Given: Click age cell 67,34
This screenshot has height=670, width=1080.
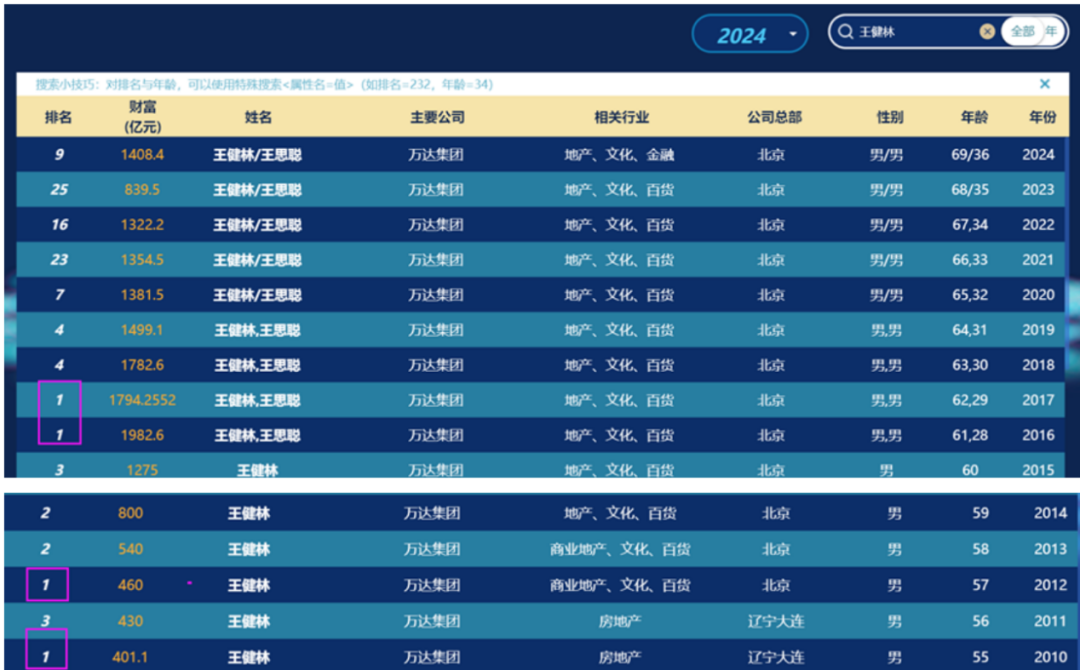Looking at the screenshot, I should pyautogui.click(x=970, y=224).
